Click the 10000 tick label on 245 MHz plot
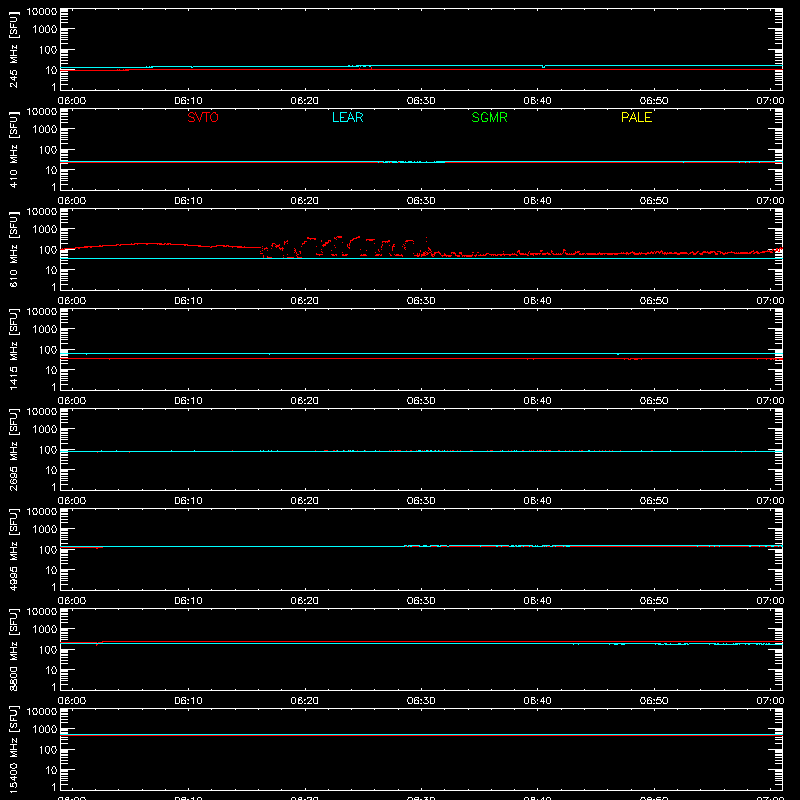This screenshot has width=800, height=800. pyautogui.click(x=42, y=12)
